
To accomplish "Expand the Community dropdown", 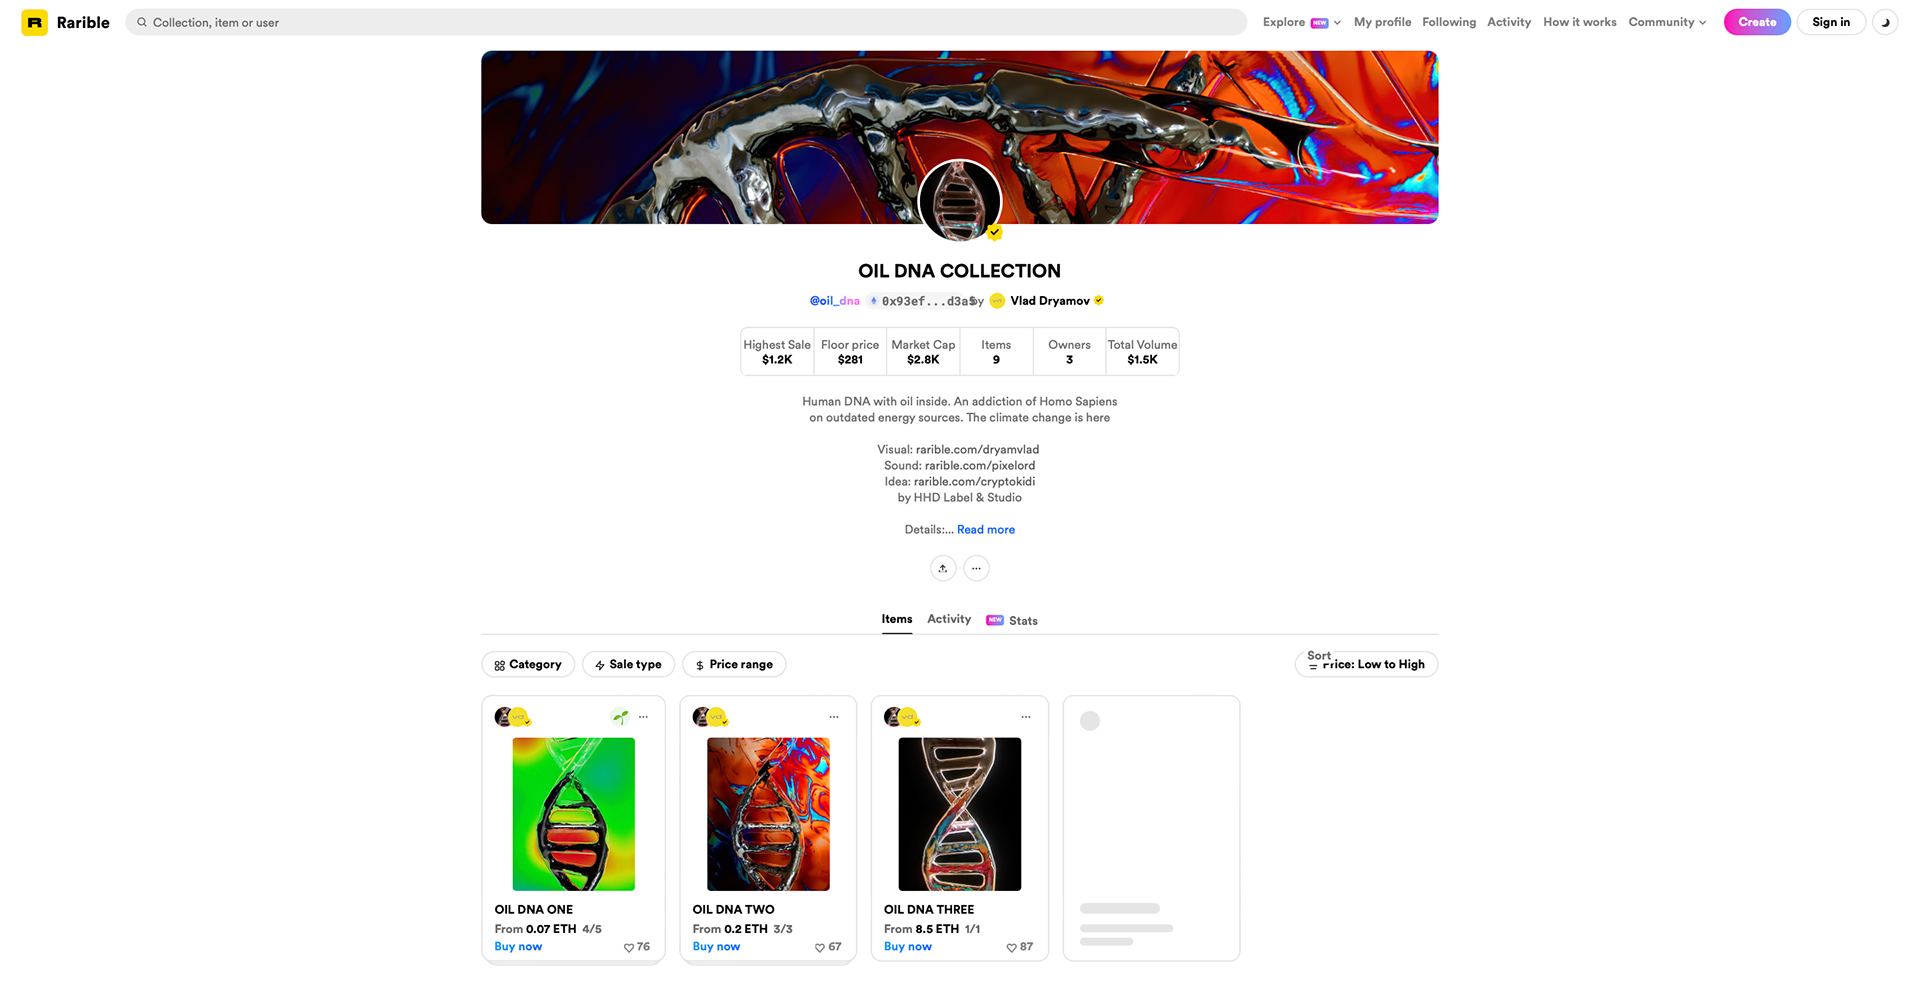I will [1667, 22].
